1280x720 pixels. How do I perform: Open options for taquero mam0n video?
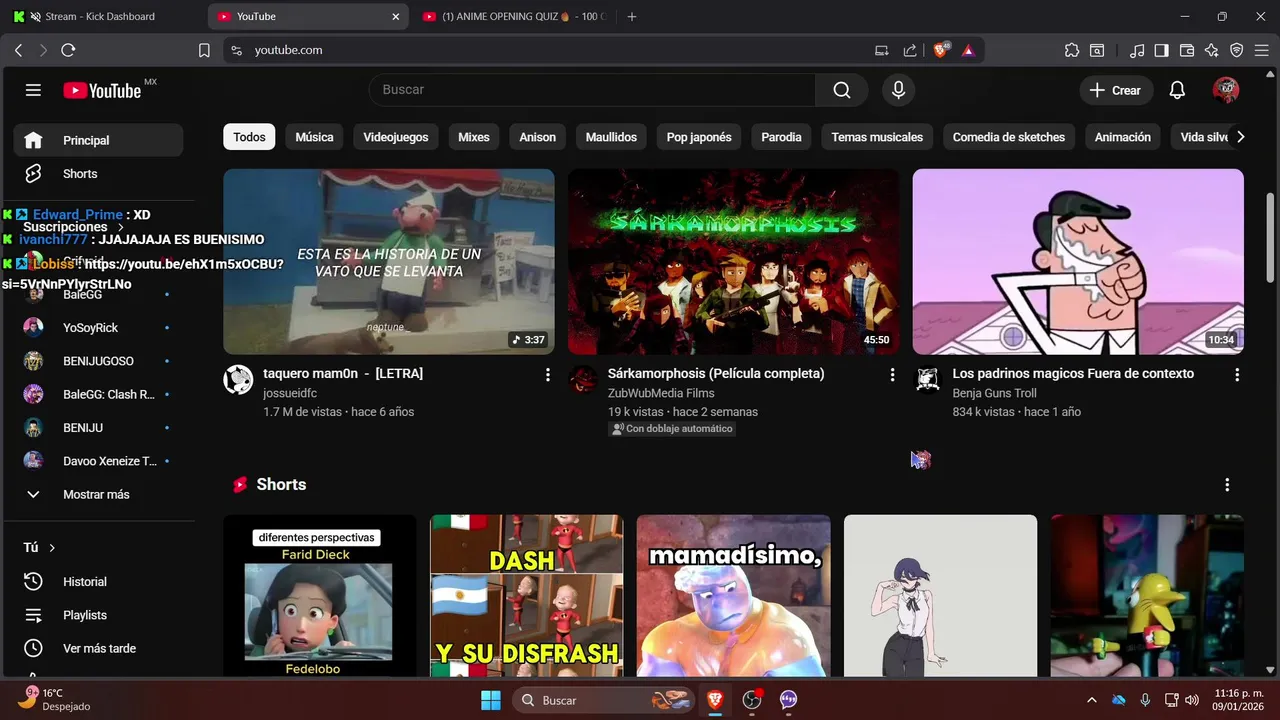(x=547, y=374)
